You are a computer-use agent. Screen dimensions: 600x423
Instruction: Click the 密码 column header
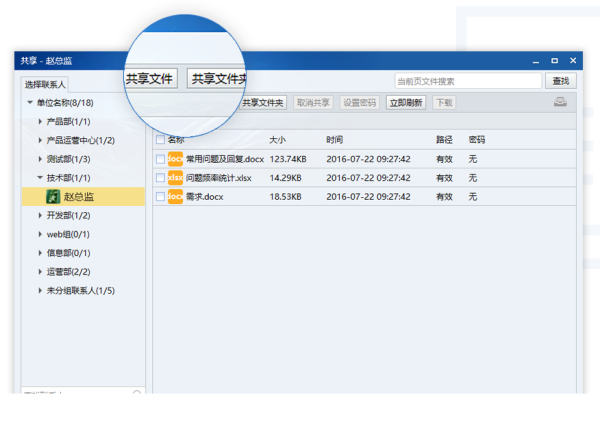(x=477, y=140)
